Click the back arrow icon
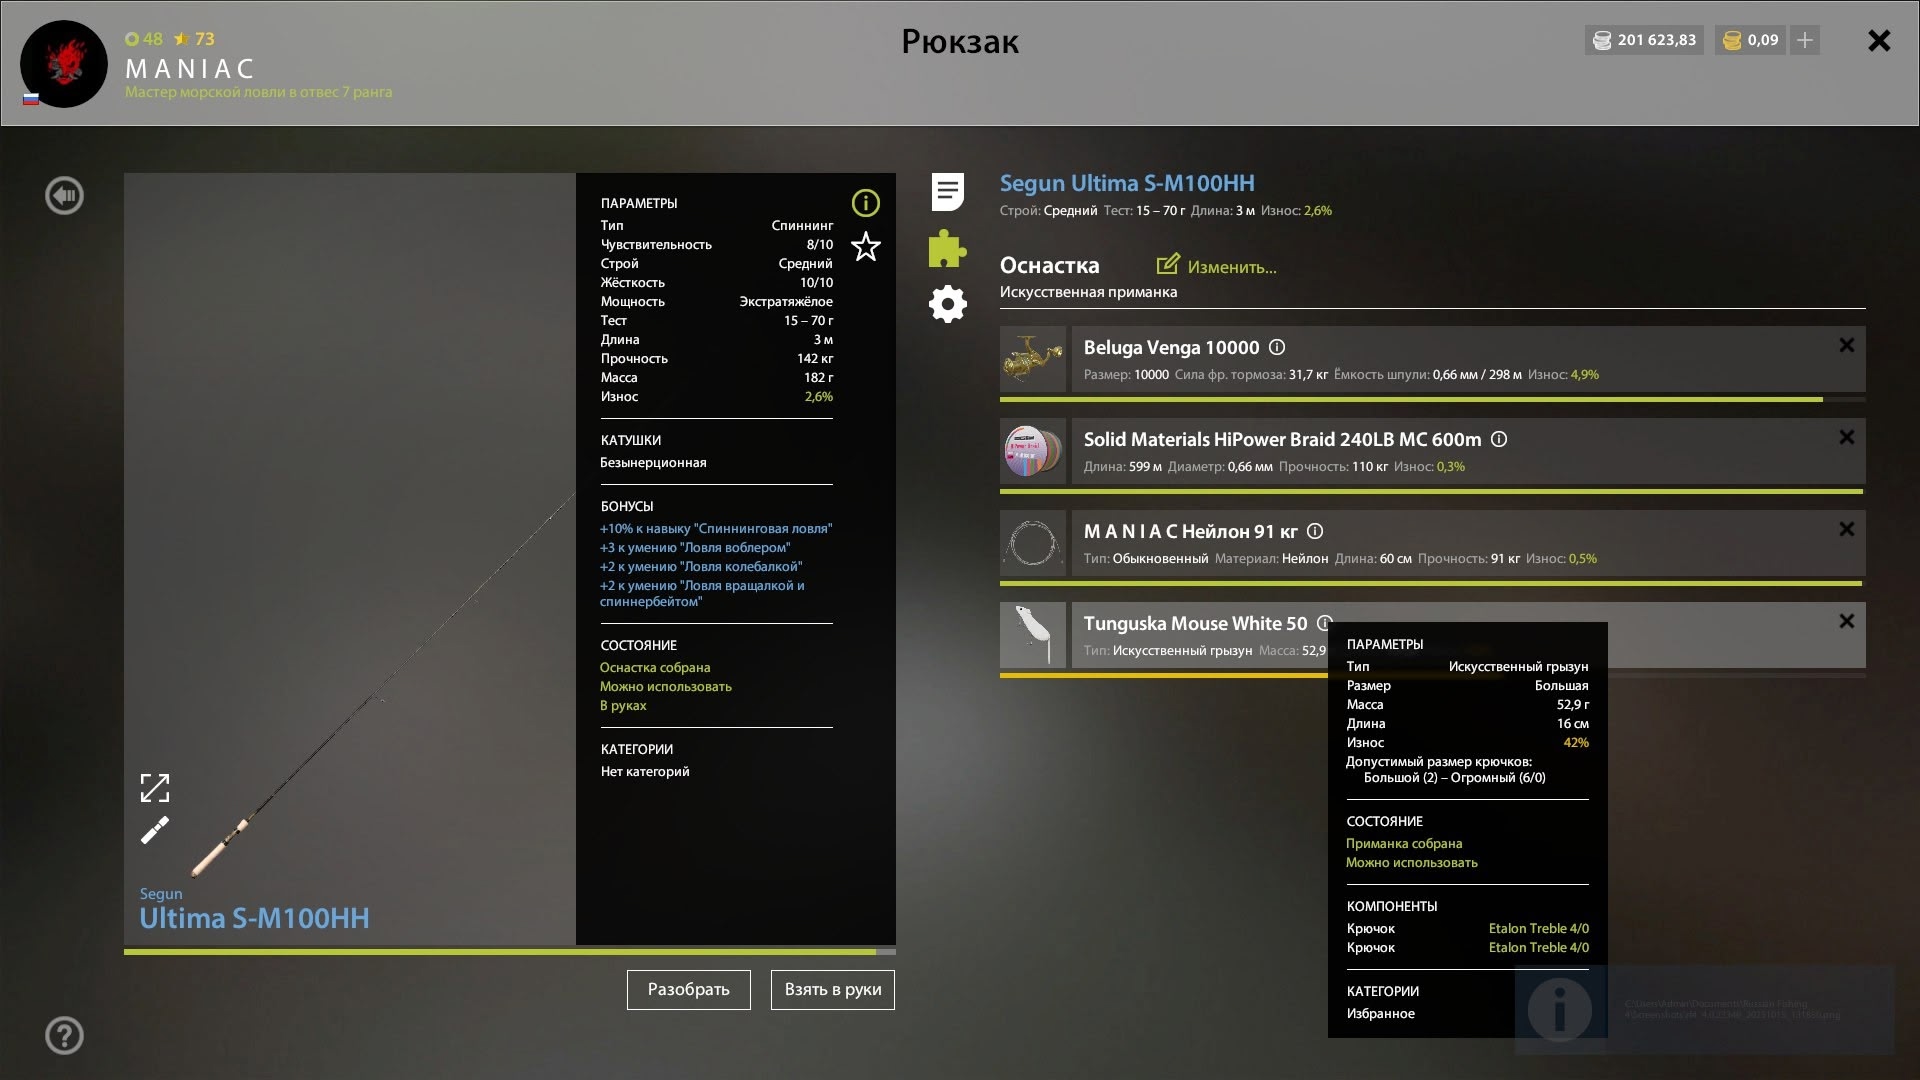 click(x=65, y=196)
